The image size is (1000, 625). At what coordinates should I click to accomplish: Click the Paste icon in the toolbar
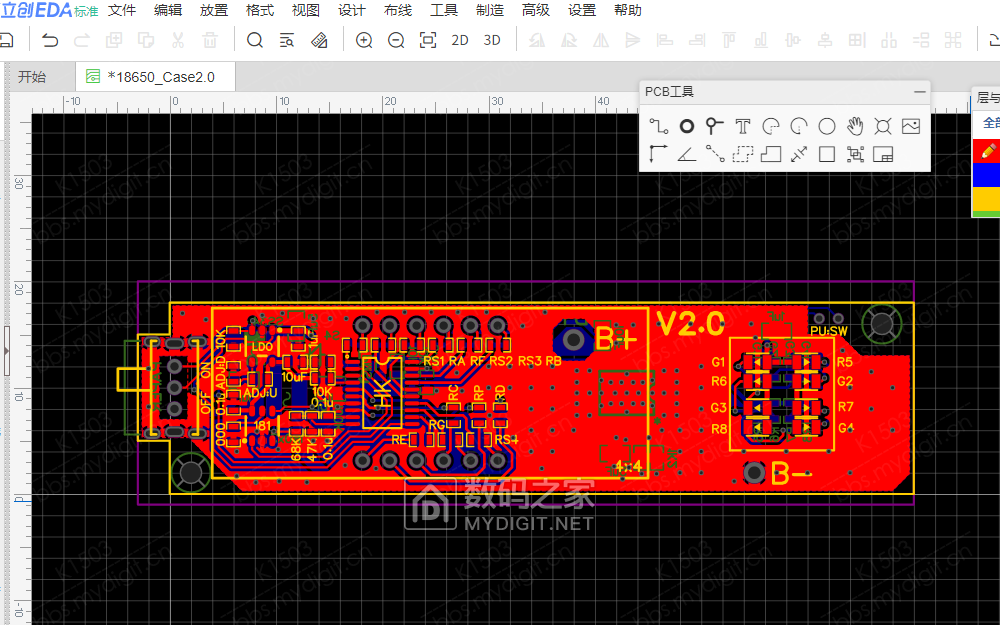click(x=146, y=40)
